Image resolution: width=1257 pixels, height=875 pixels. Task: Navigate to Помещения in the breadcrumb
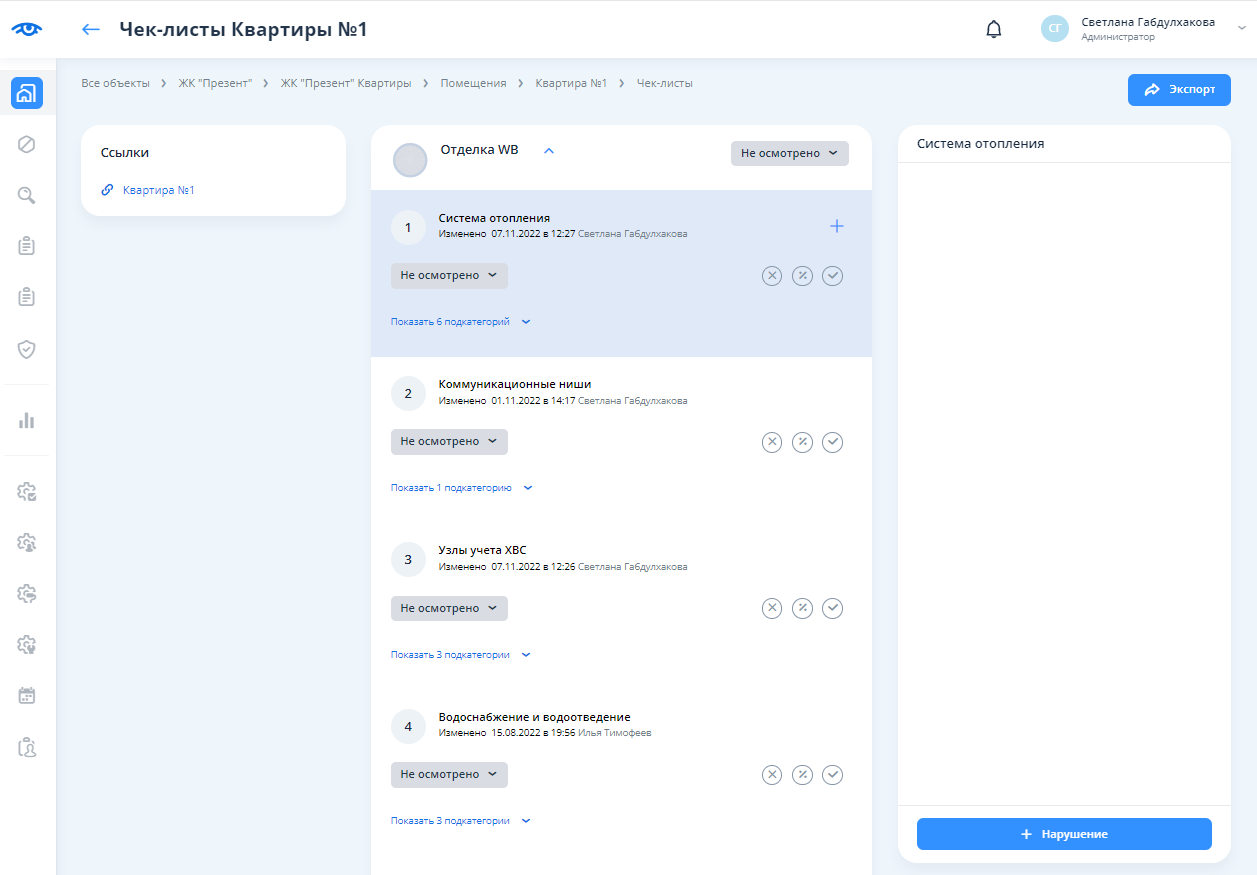coord(473,83)
